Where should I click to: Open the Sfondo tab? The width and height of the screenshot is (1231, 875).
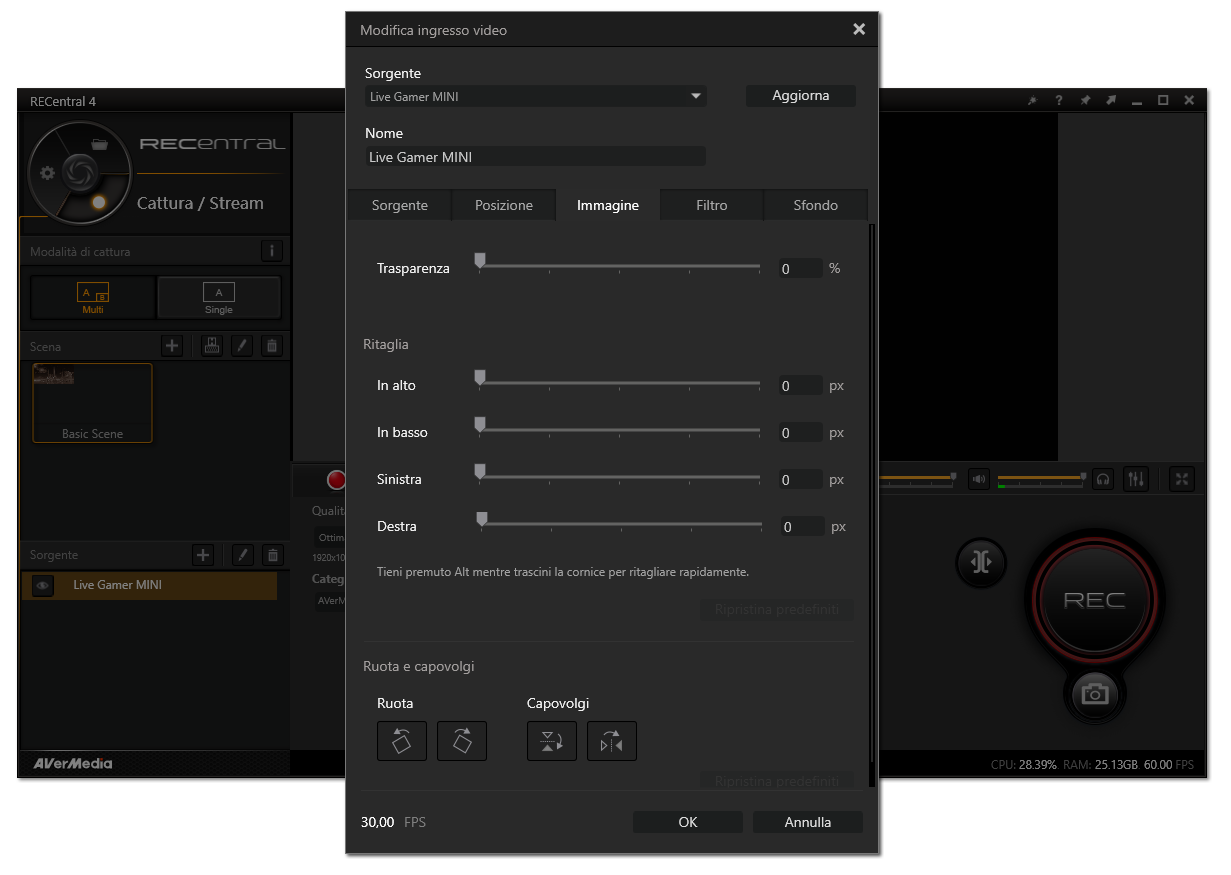[x=816, y=205]
